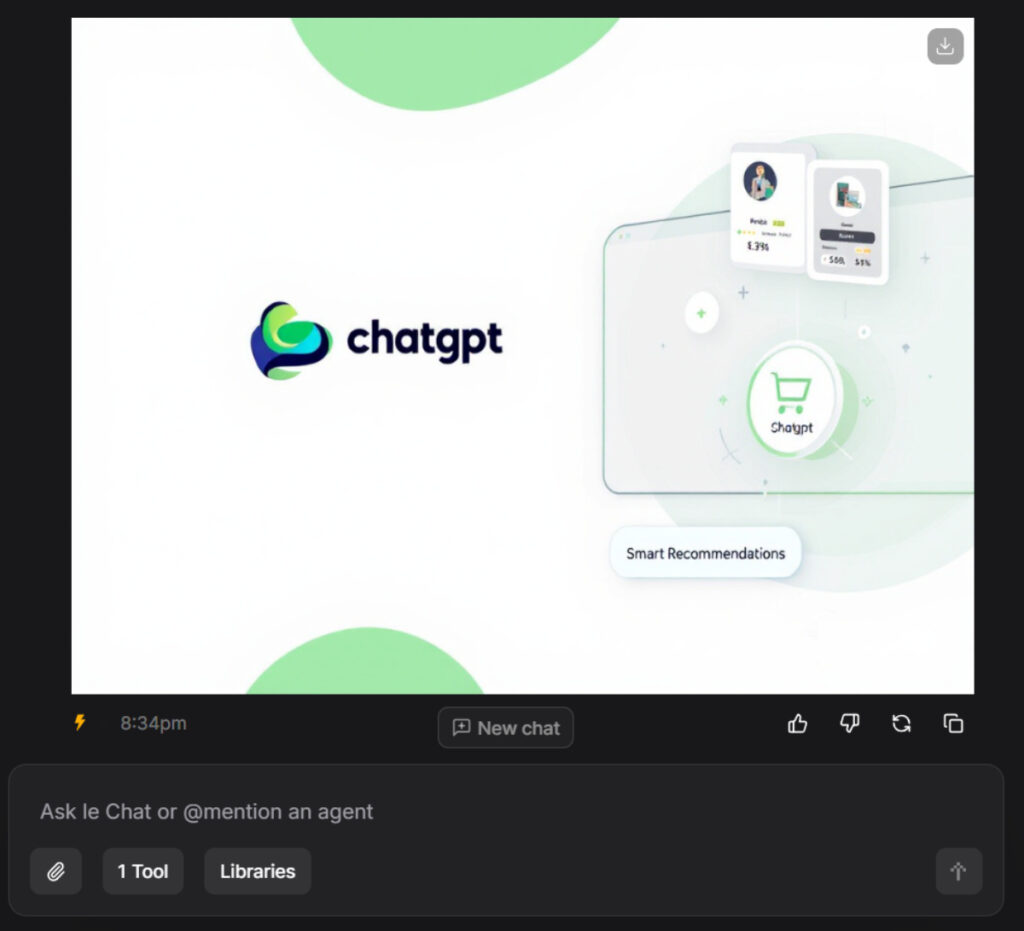This screenshot has height=931, width=1024.
Task: Regenerate the response
Action: [x=901, y=723]
